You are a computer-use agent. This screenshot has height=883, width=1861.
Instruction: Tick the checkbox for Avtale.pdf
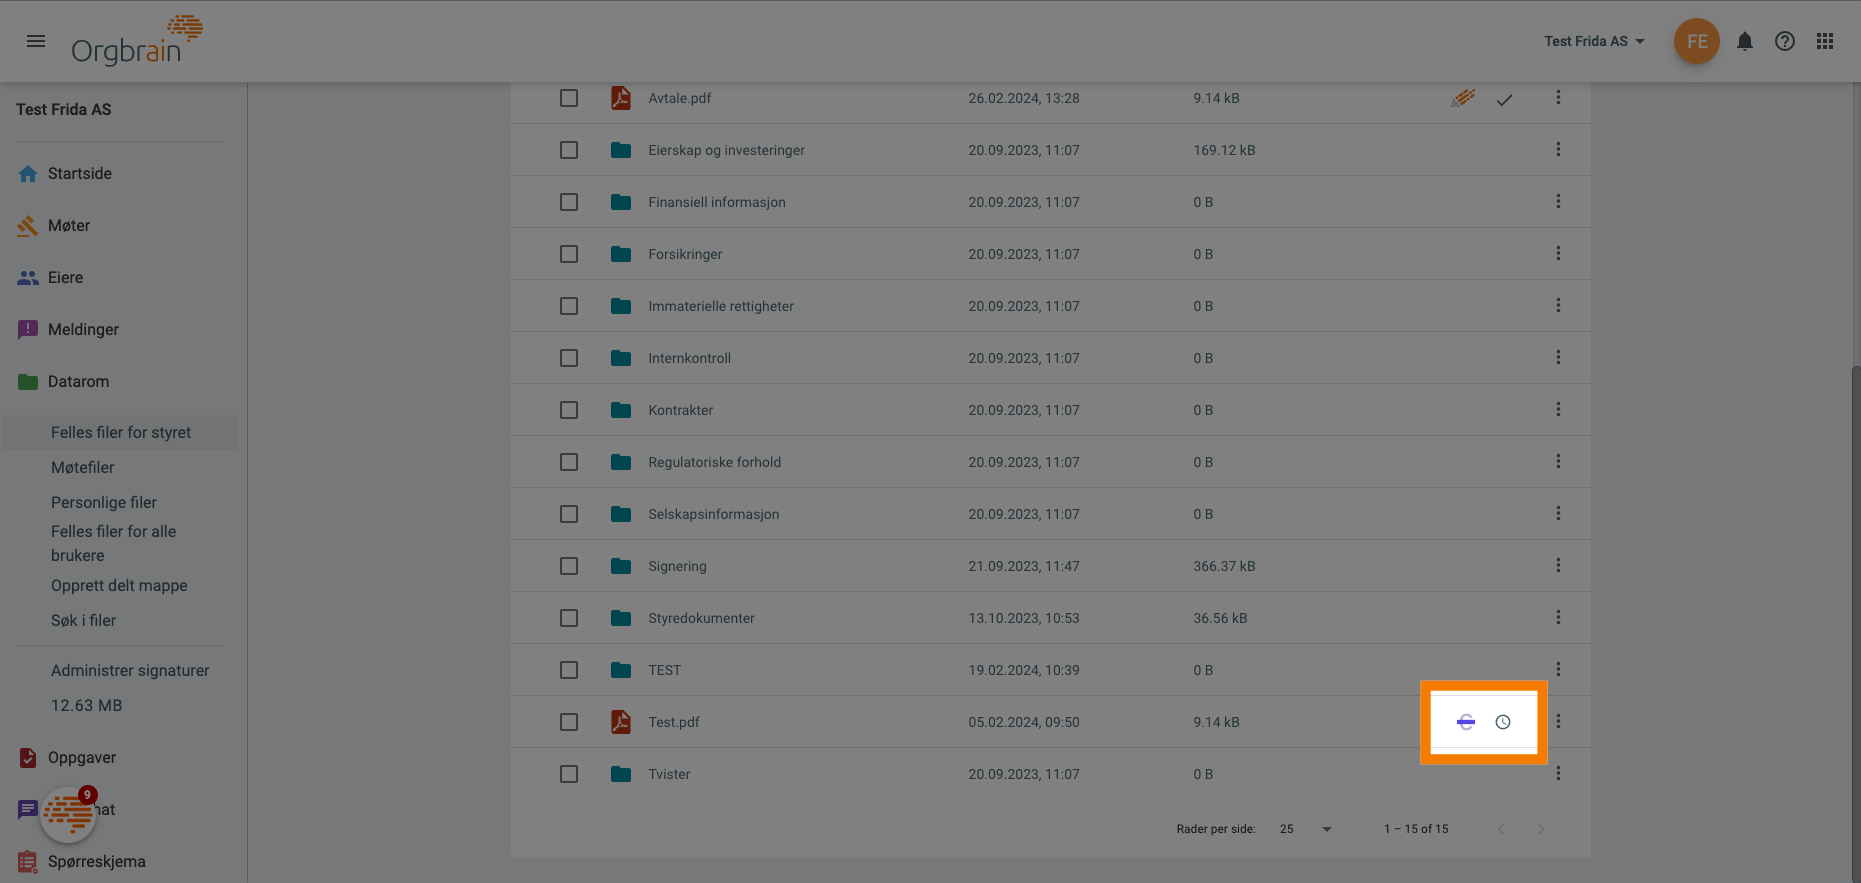569,98
